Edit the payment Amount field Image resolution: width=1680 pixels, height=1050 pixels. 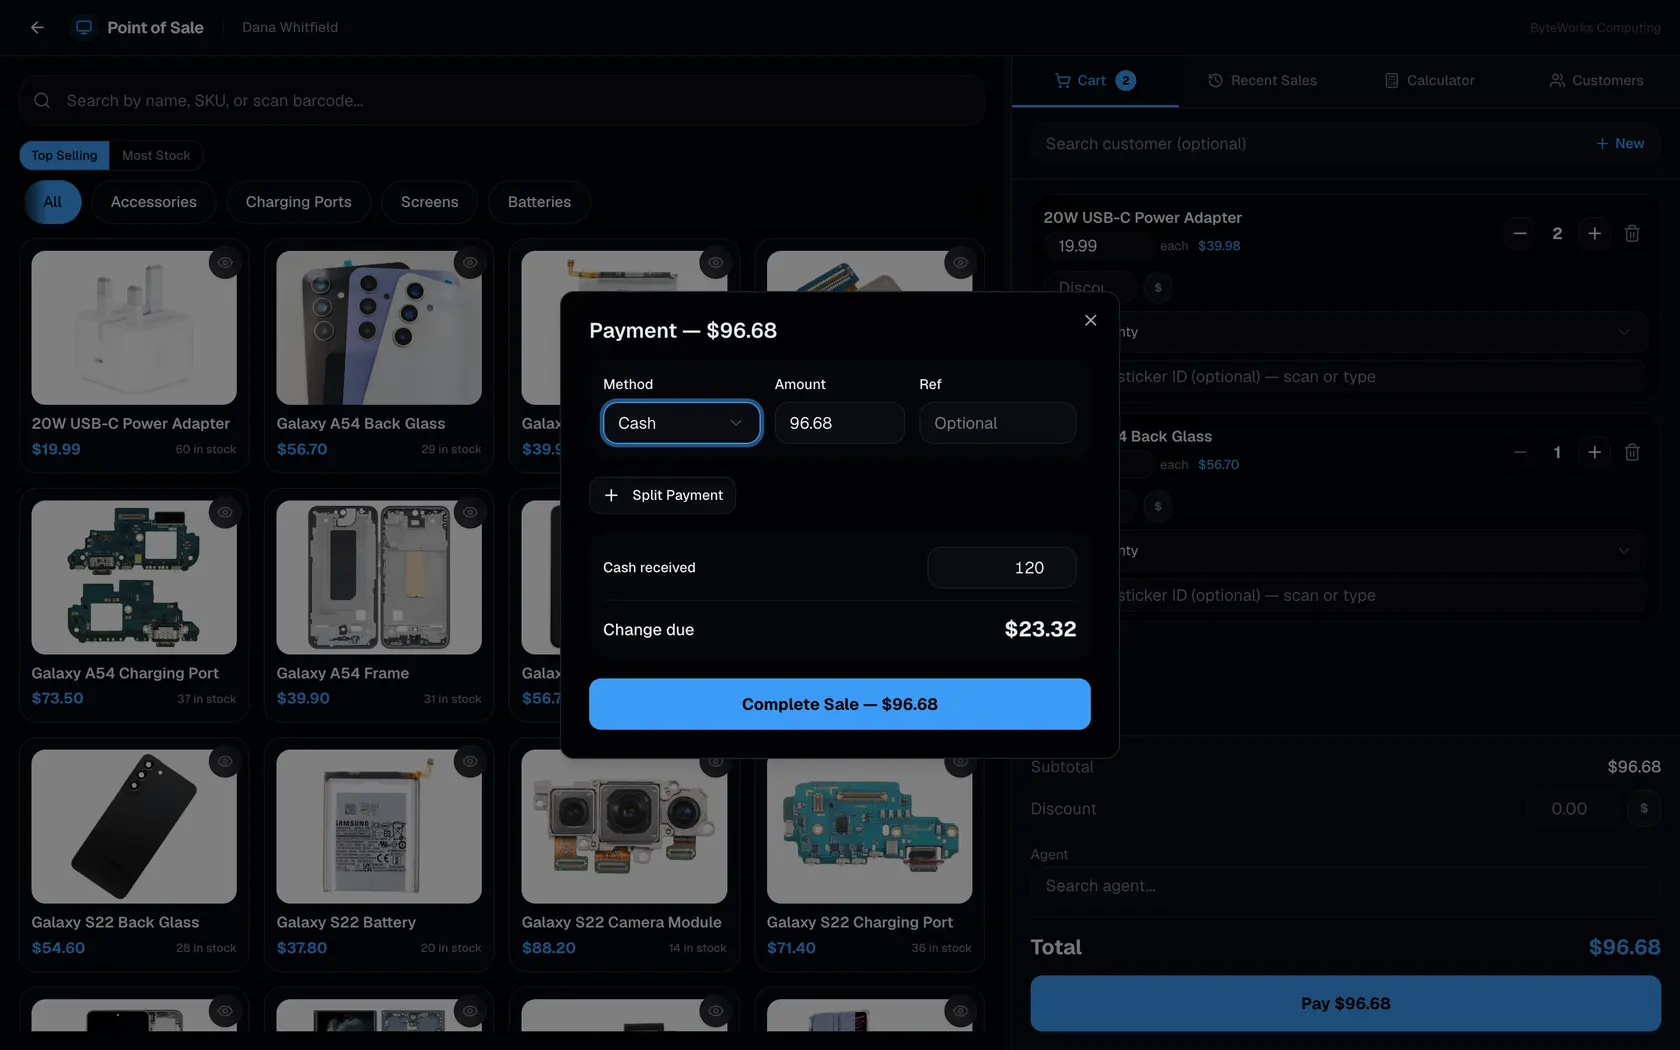pyautogui.click(x=839, y=423)
